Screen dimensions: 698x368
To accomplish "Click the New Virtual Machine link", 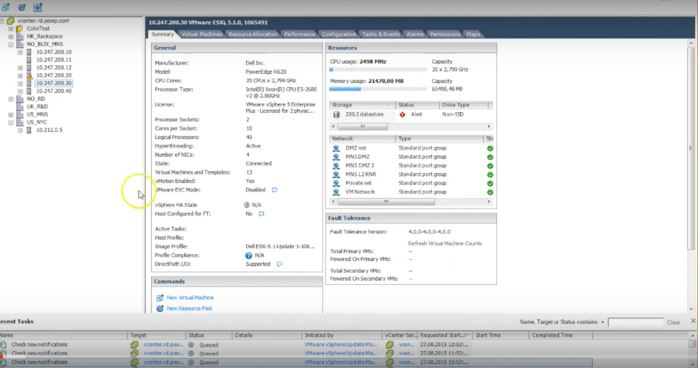I will pos(190,298).
